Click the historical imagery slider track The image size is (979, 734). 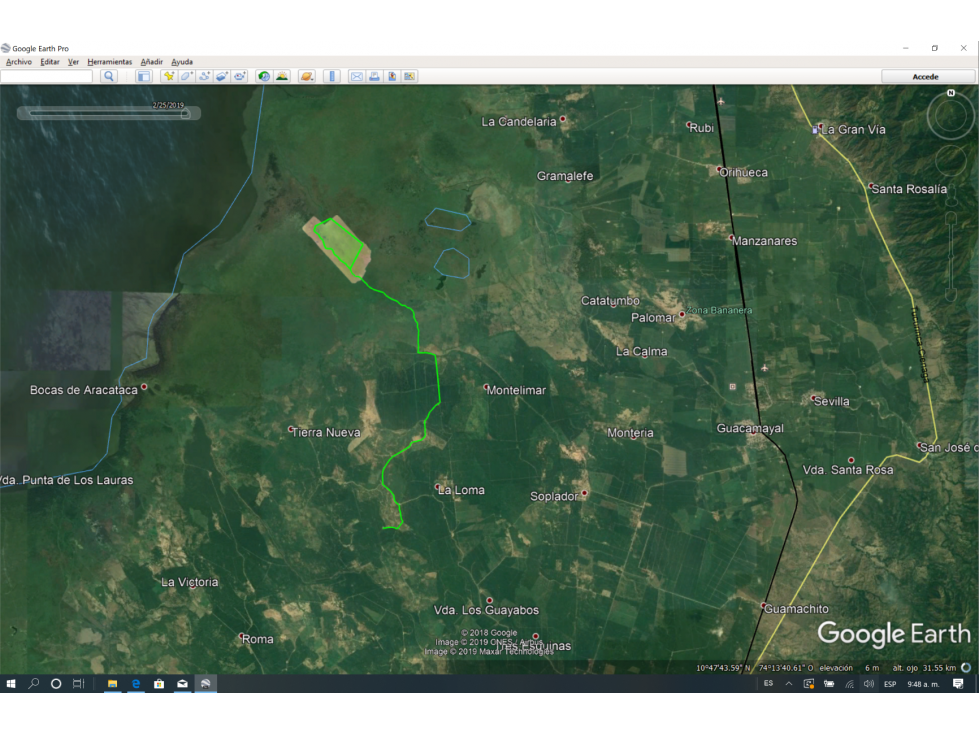tap(107, 114)
